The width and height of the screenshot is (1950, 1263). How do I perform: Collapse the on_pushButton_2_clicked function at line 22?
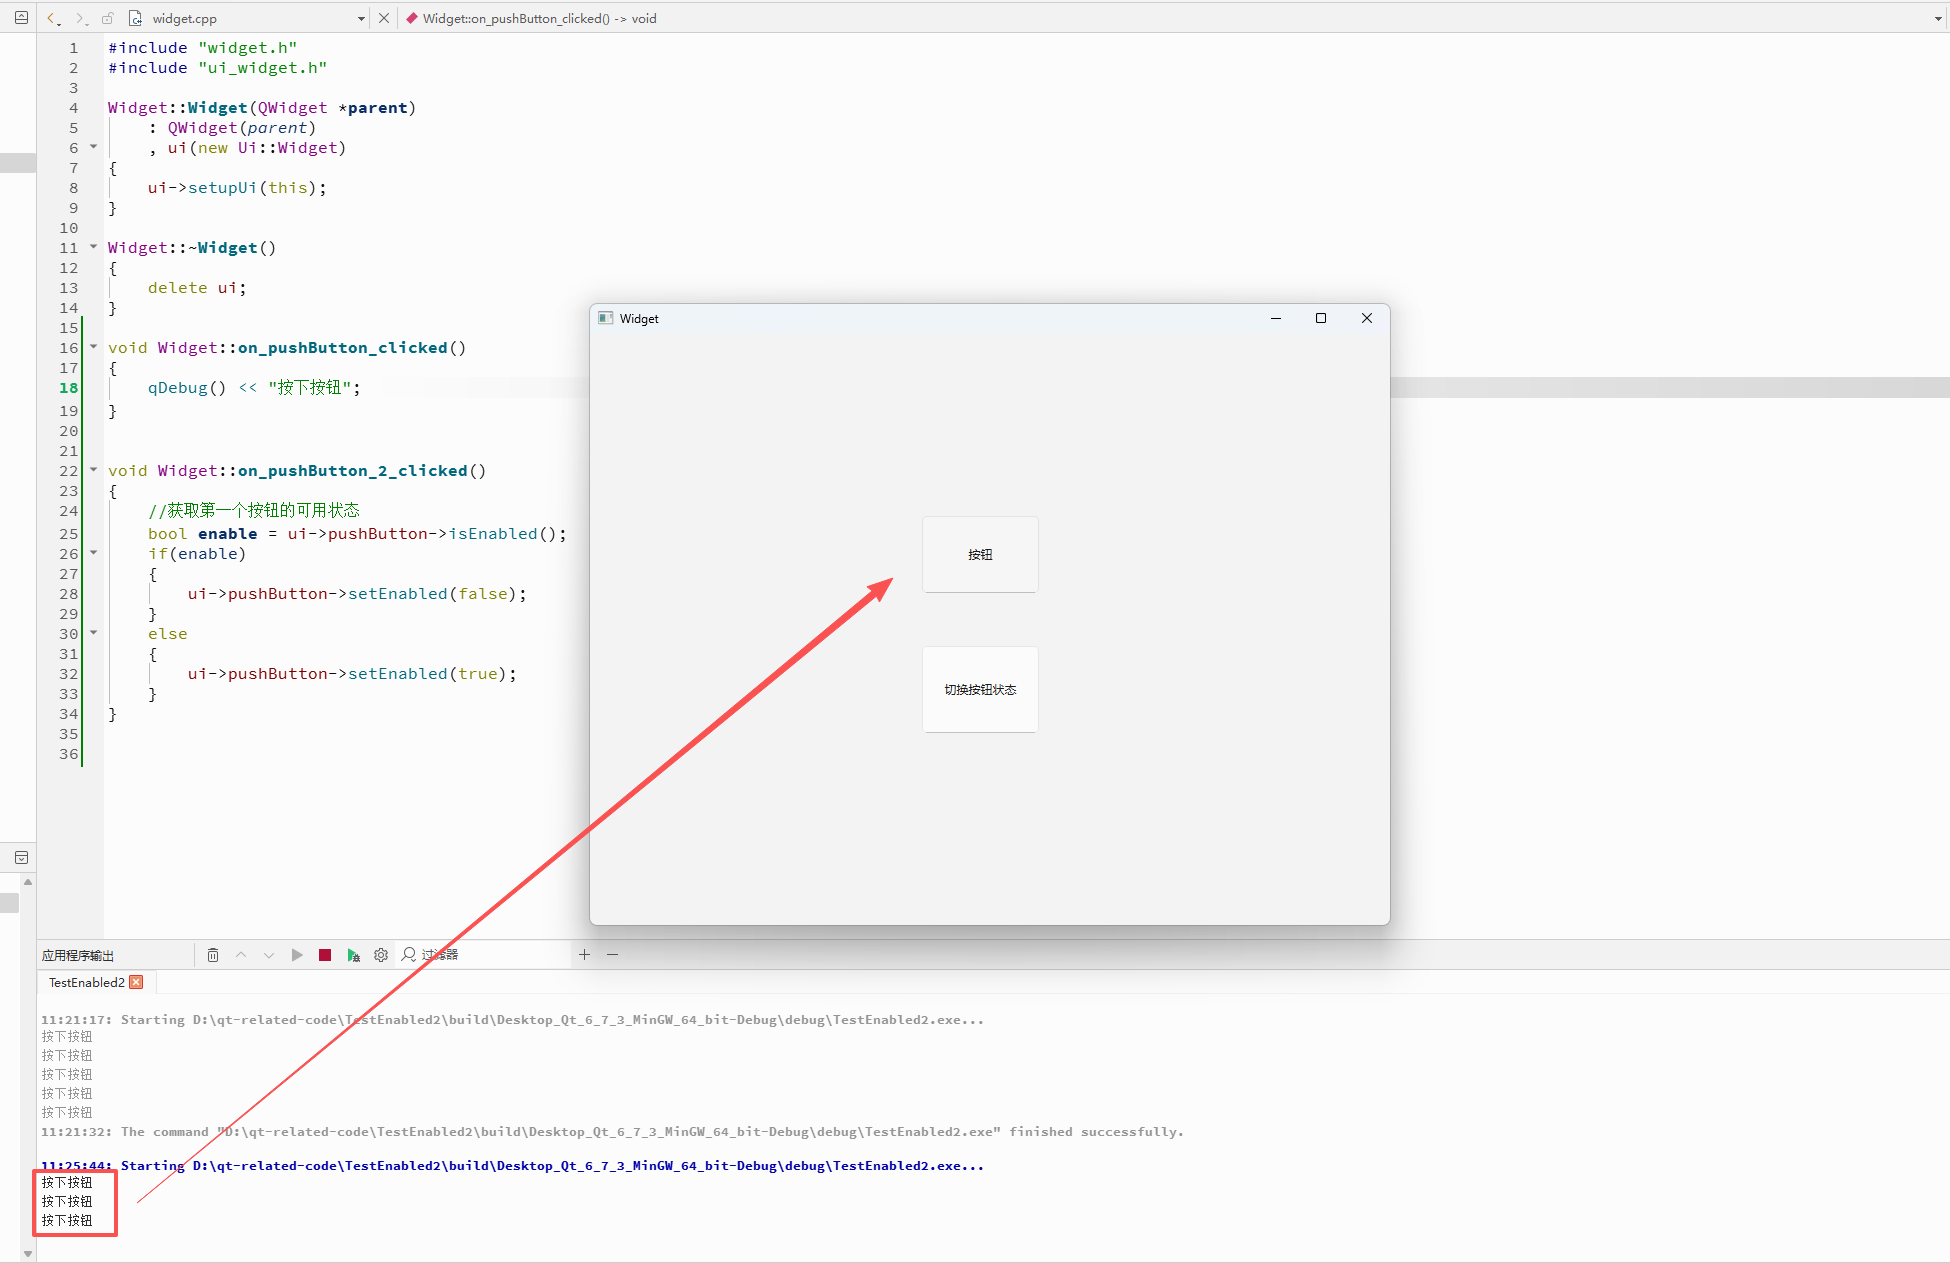94,470
